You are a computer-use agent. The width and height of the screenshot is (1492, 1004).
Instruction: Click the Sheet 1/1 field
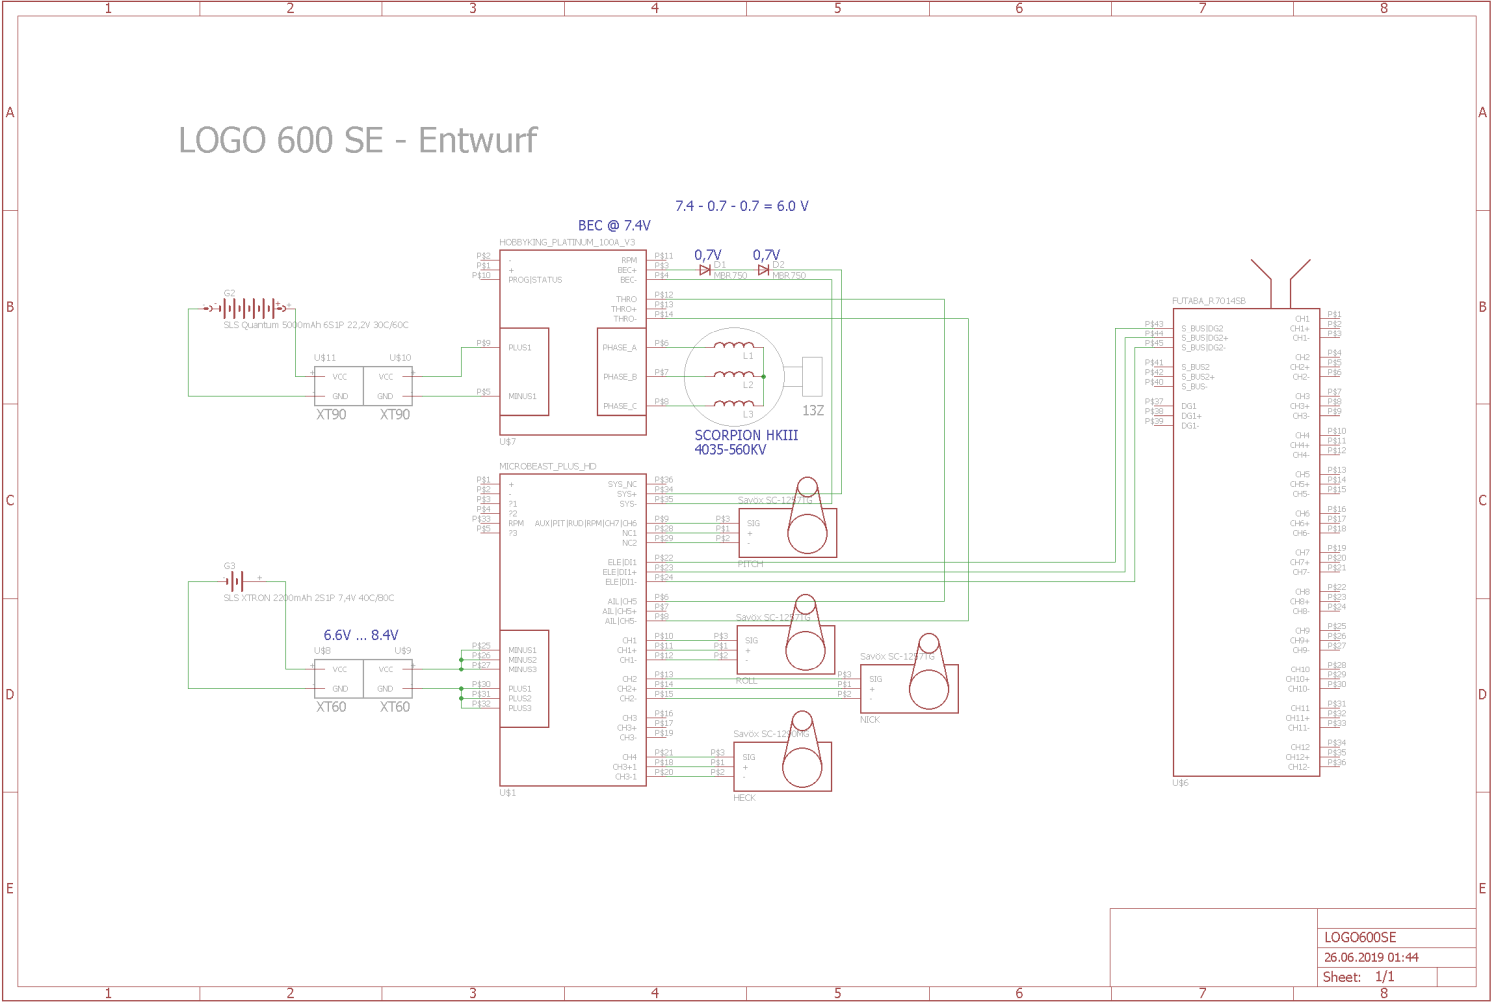point(1358,977)
